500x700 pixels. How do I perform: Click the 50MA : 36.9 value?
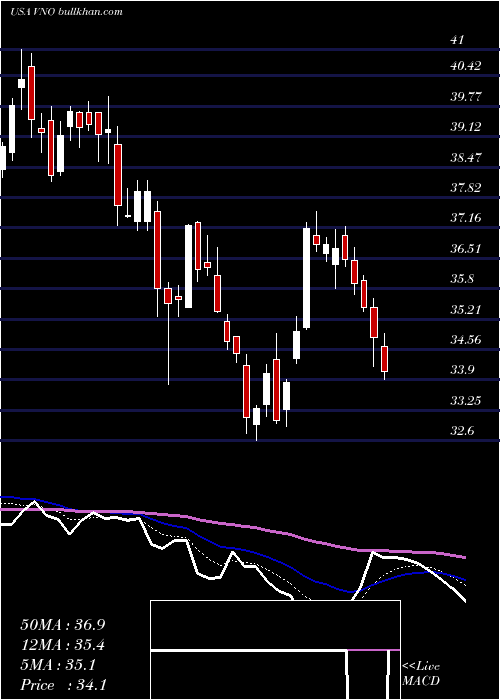[x=63, y=625]
